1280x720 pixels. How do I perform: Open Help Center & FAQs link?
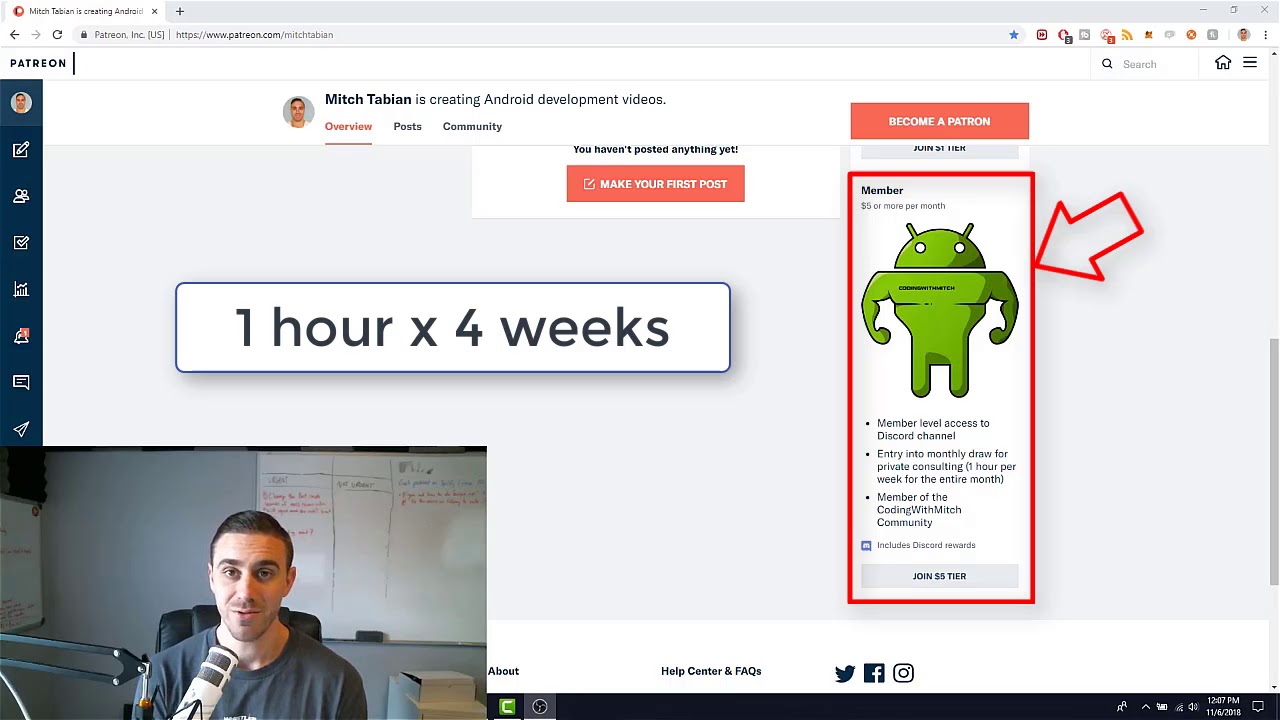[x=711, y=671]
